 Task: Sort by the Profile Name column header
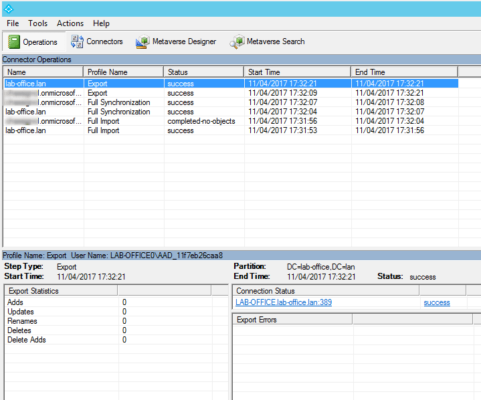[123, 72]
